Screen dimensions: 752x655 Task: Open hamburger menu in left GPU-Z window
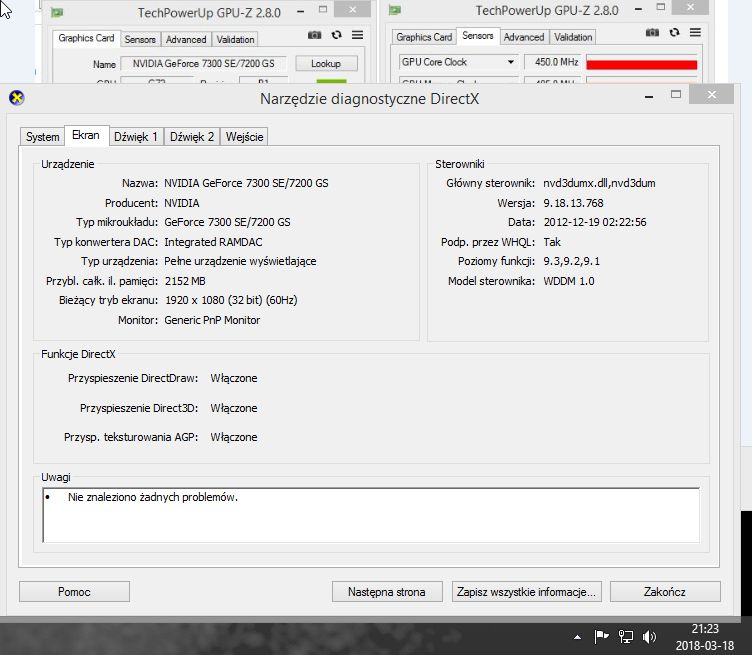click(x=357, y=35)
